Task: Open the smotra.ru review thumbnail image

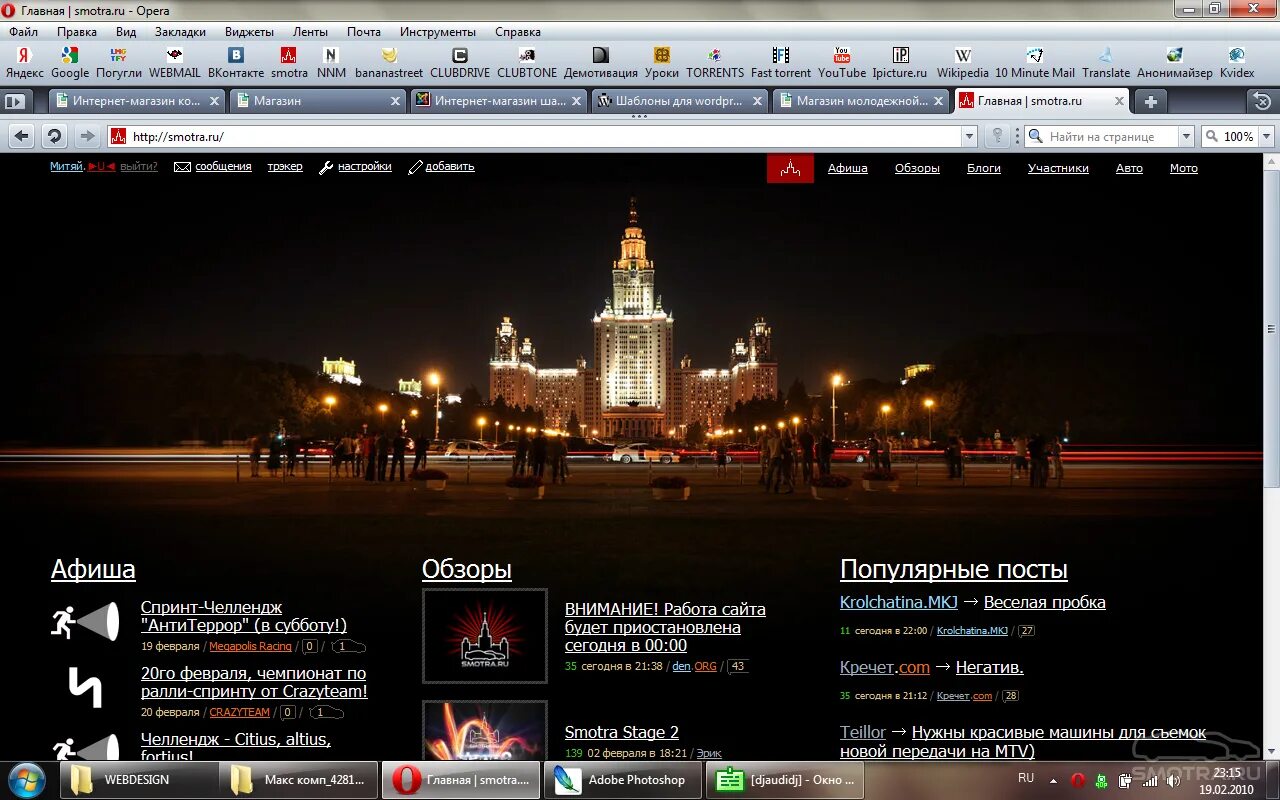Action: (485, 636)
